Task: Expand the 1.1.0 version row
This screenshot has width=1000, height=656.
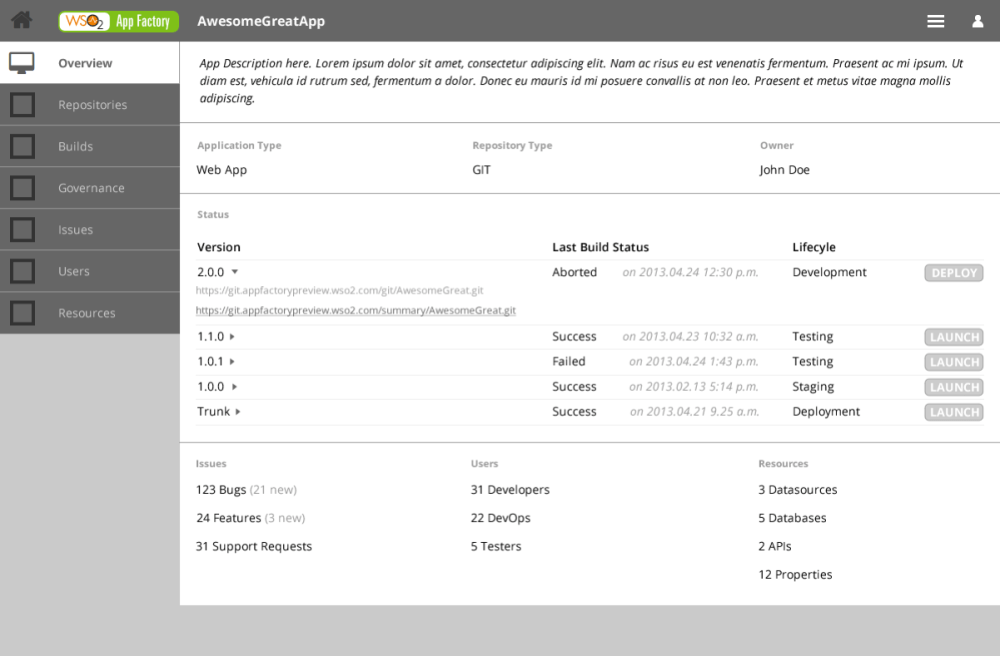Action: 230,336
